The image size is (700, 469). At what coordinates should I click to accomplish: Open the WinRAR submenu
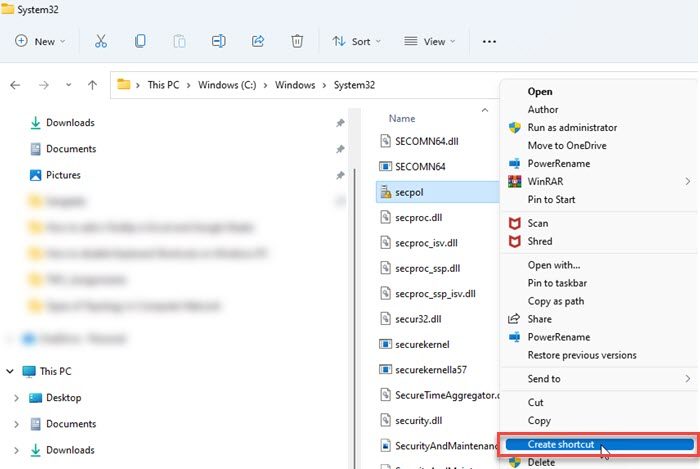click(x=599, y=182)
